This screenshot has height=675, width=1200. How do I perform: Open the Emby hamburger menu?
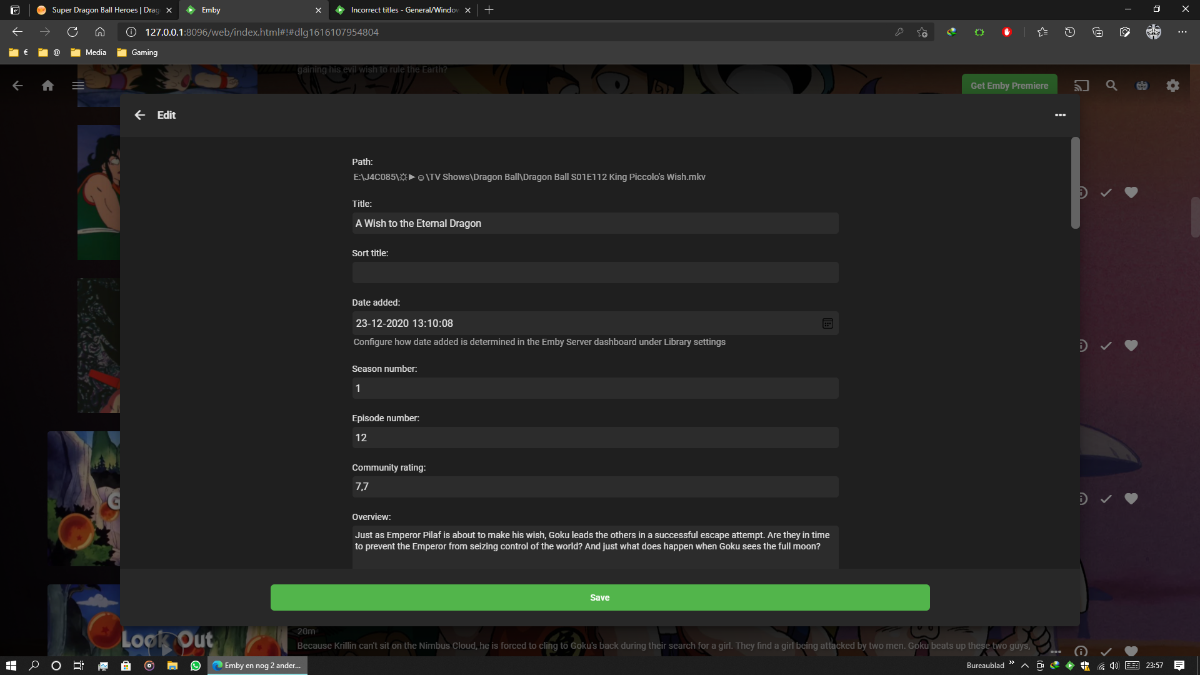(x=77, y=86)
